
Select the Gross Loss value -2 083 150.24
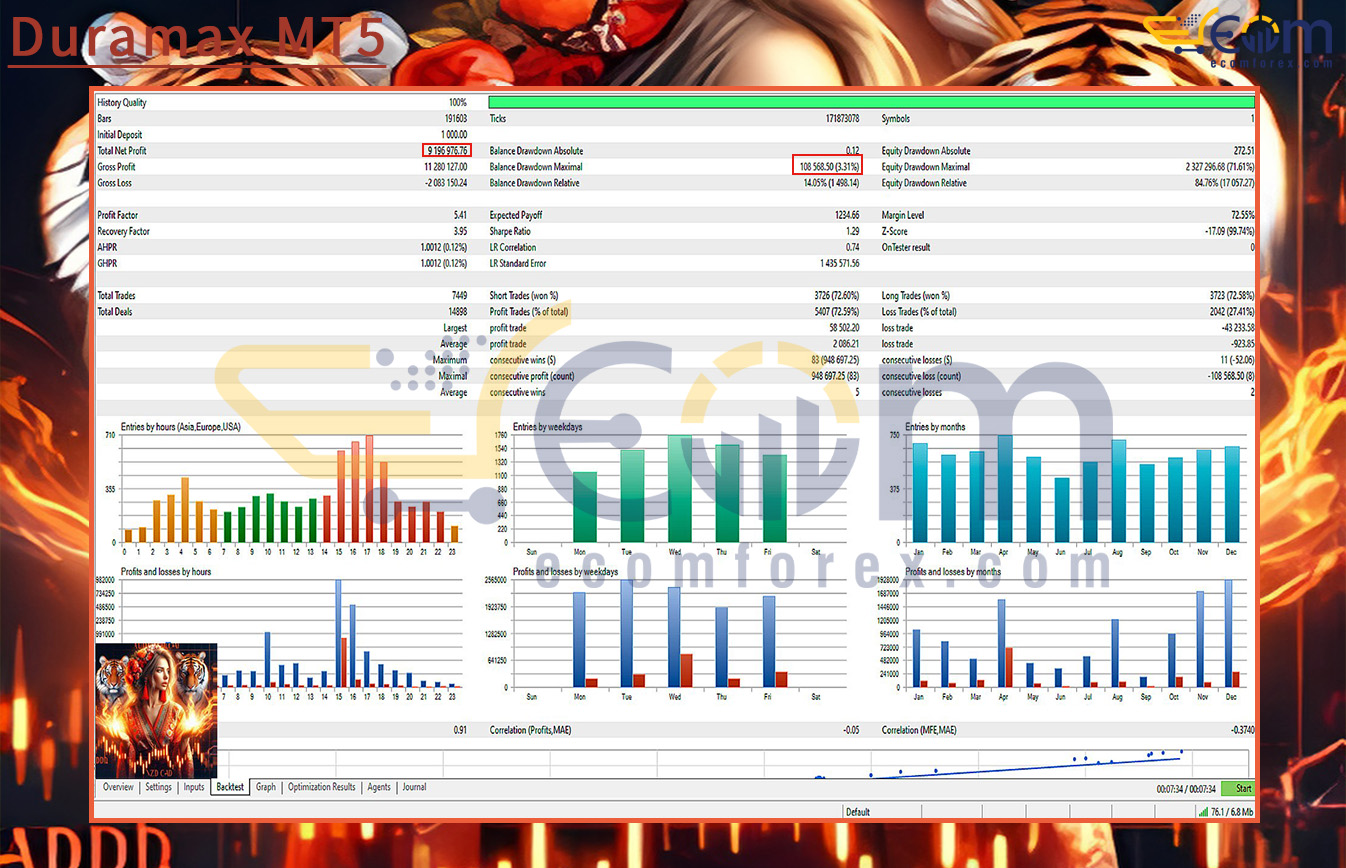point(444,183)
